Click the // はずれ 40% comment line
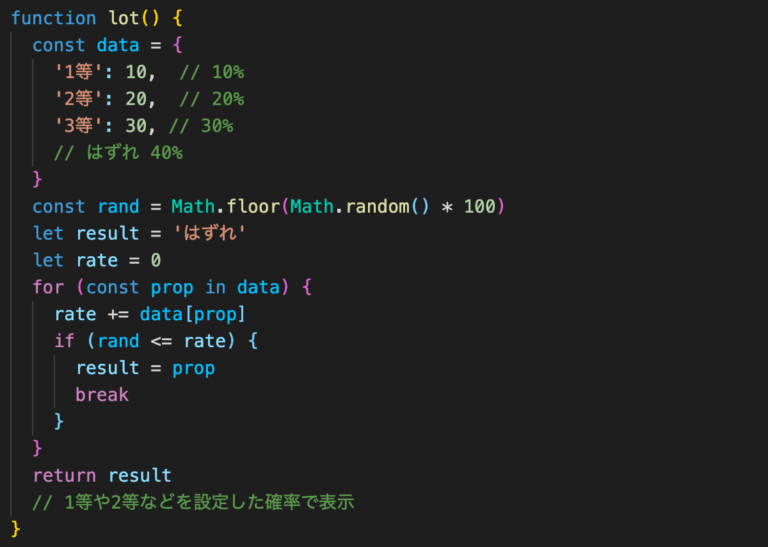This screenshot has width=768, height=547. coord(118,153)
